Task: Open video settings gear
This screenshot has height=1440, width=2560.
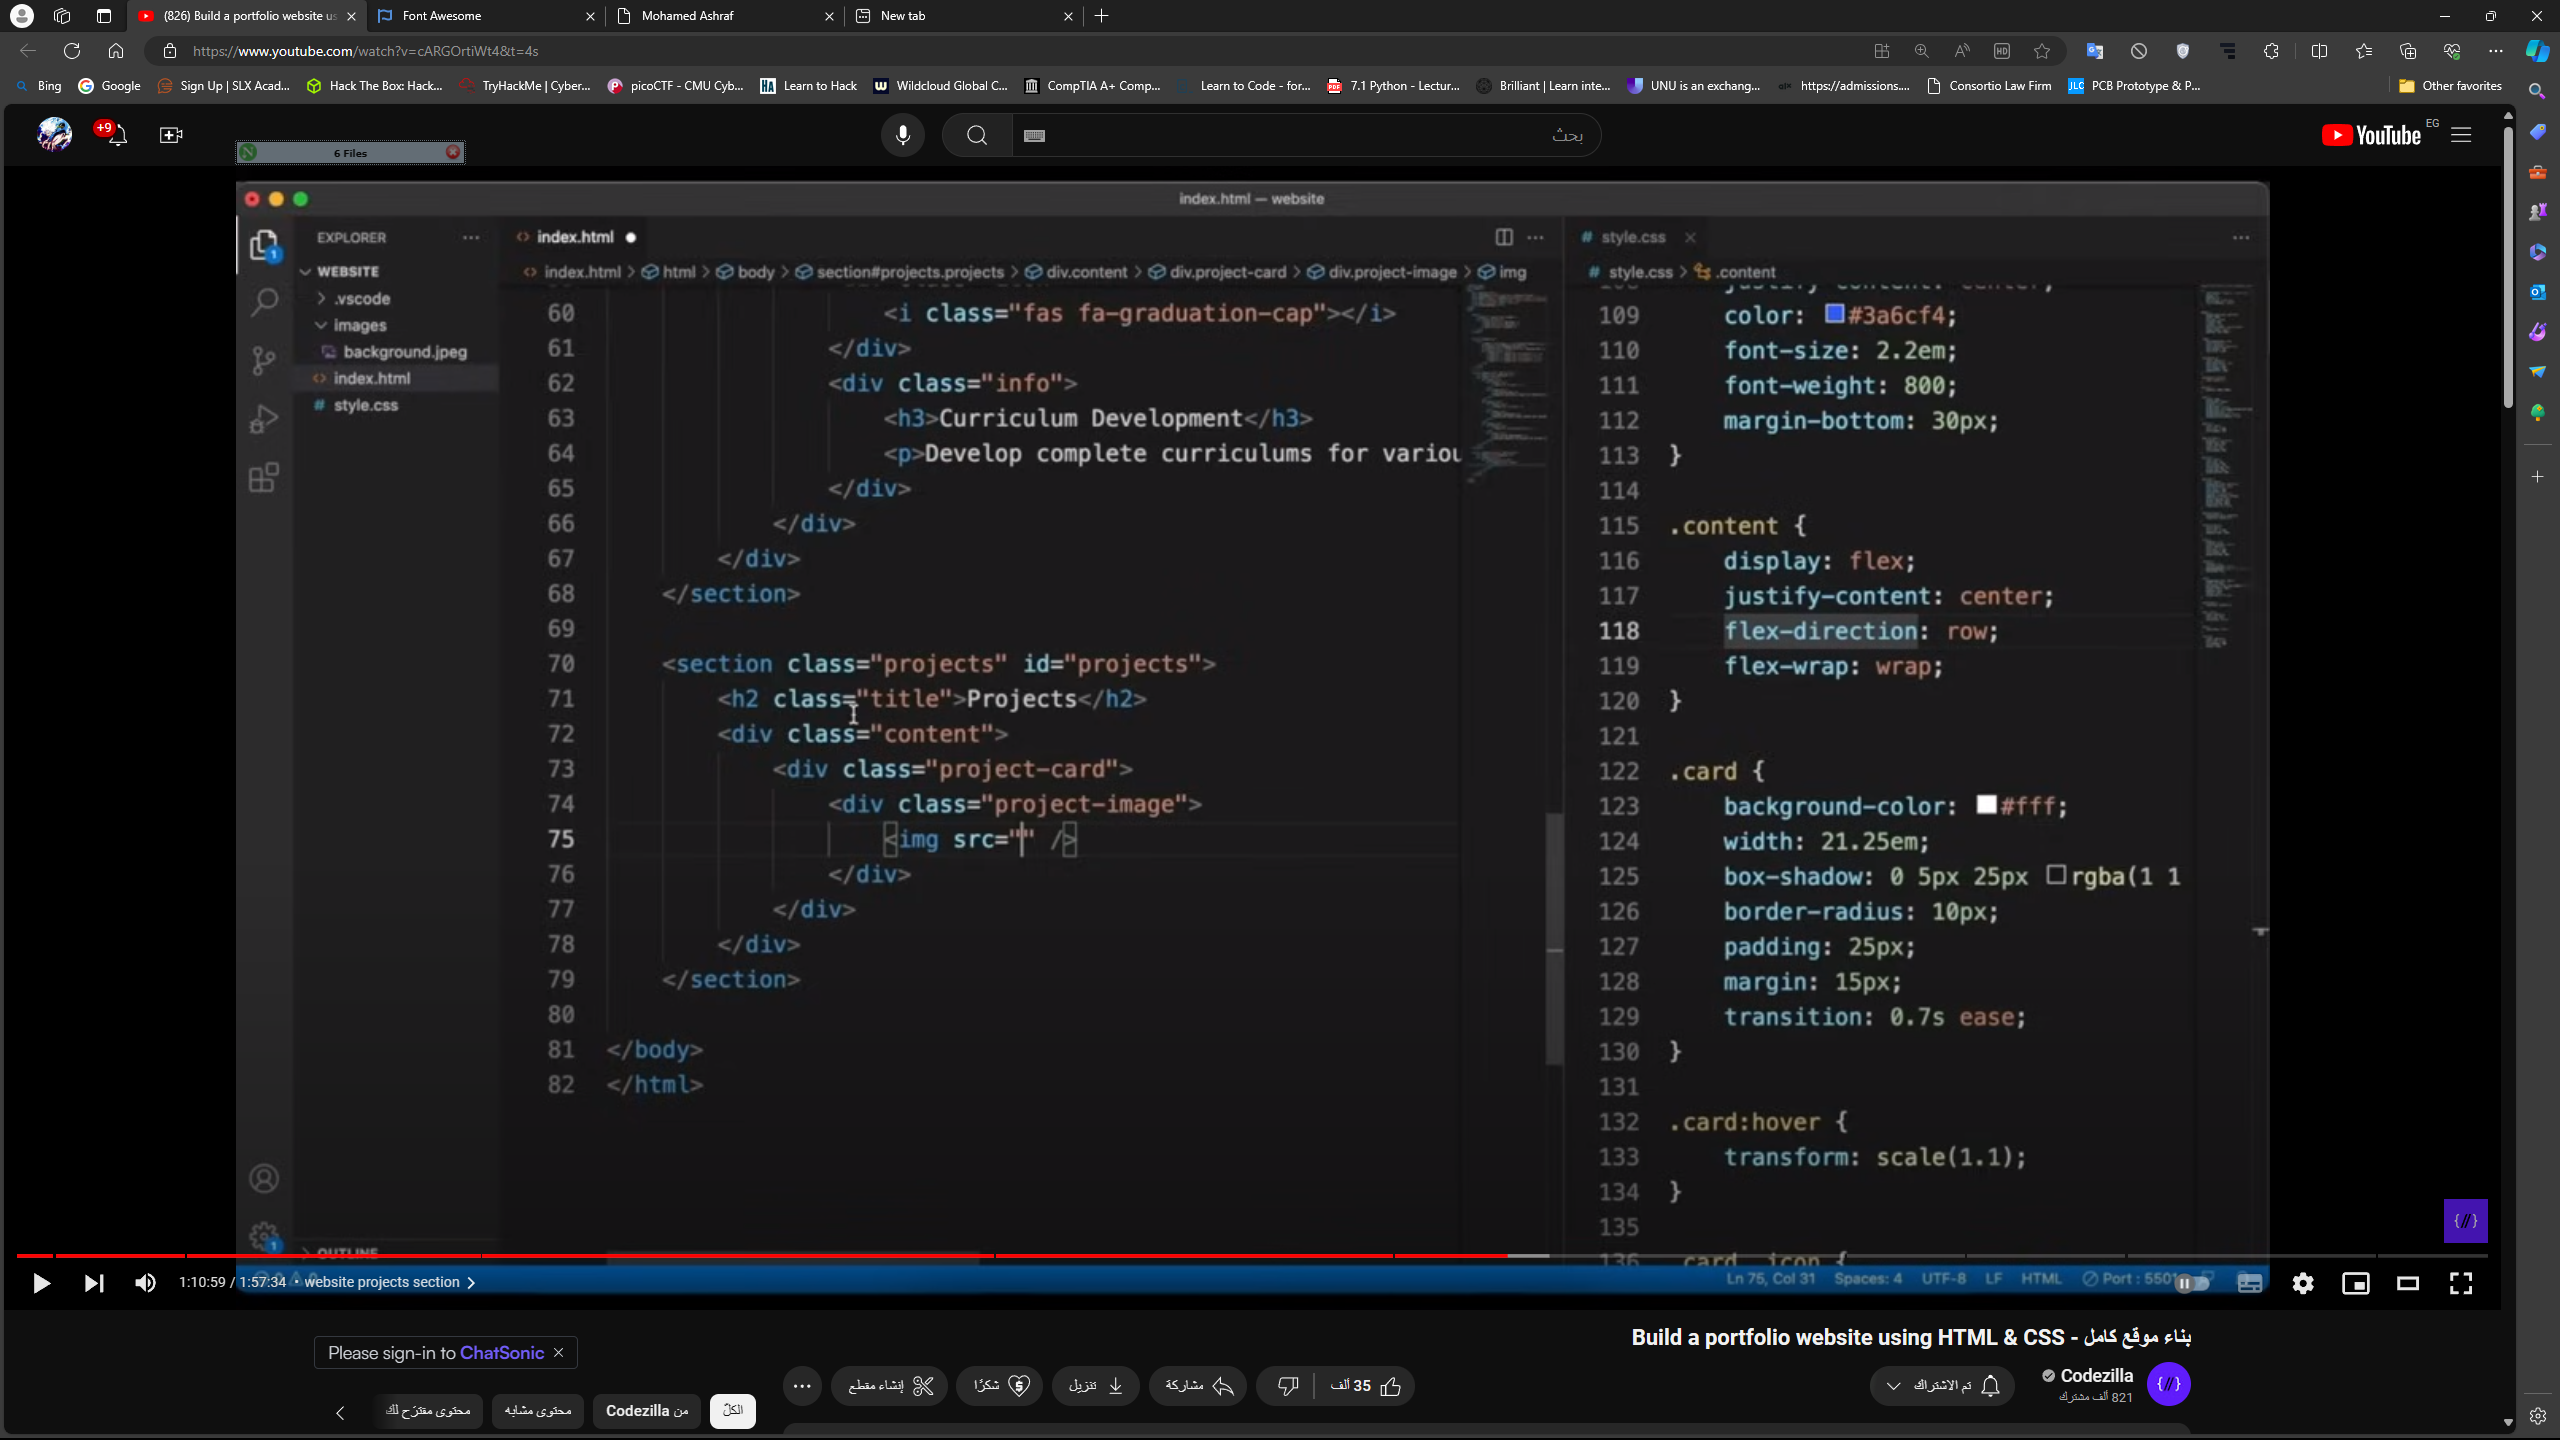Action: [x=2303, y=1283]
